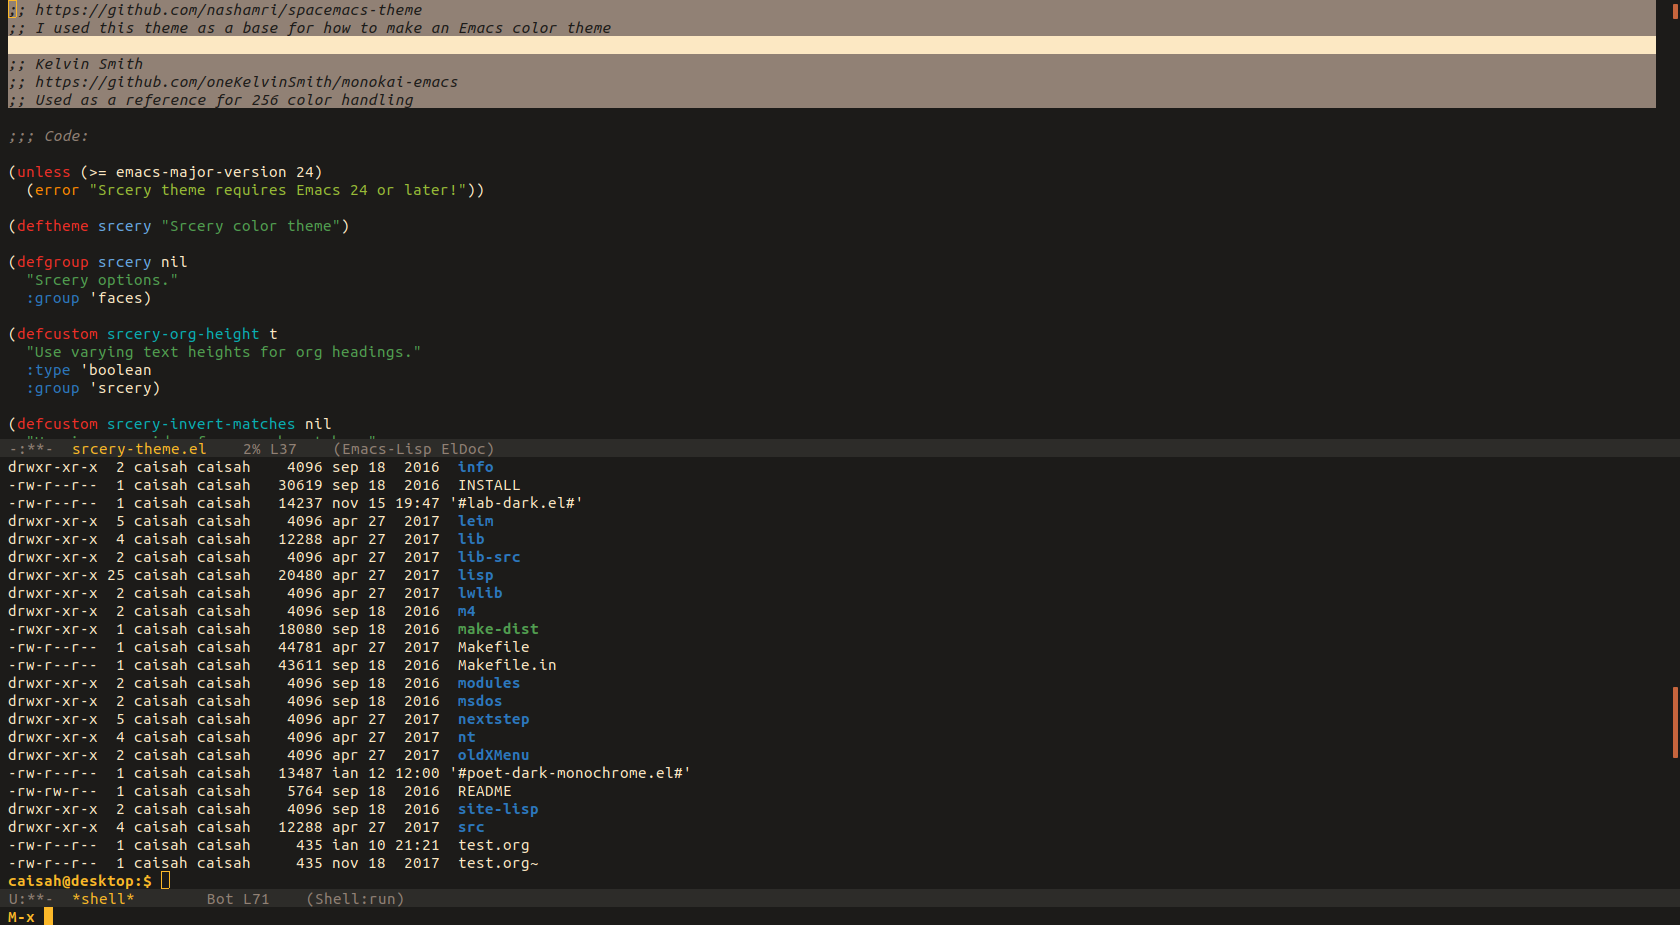Click the M-x minibuffer prompt
The width and height of the screenshot is (1680, 925).
point(21,917)
